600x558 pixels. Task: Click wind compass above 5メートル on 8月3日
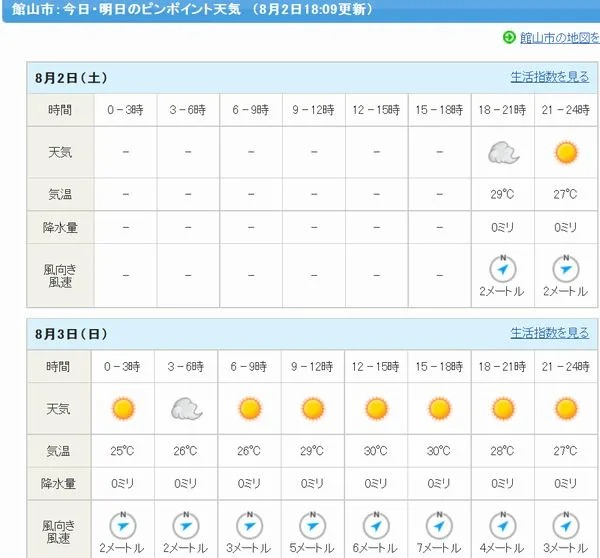(313, 525)
